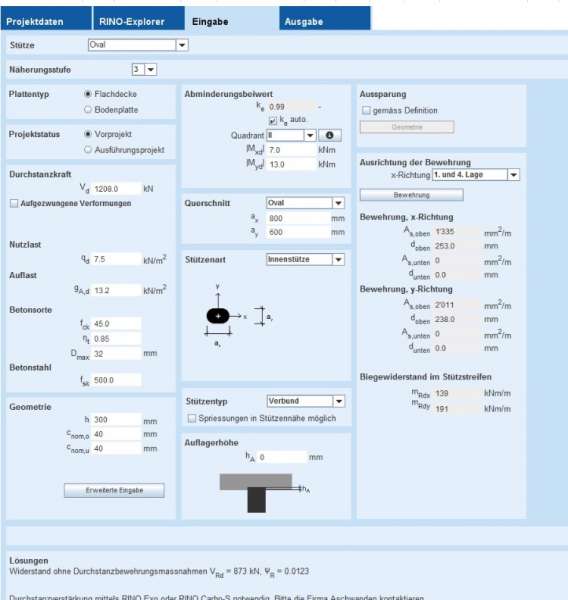
Task: Click y-Richtung As,oben value 2011
Action: coord(456,305)
